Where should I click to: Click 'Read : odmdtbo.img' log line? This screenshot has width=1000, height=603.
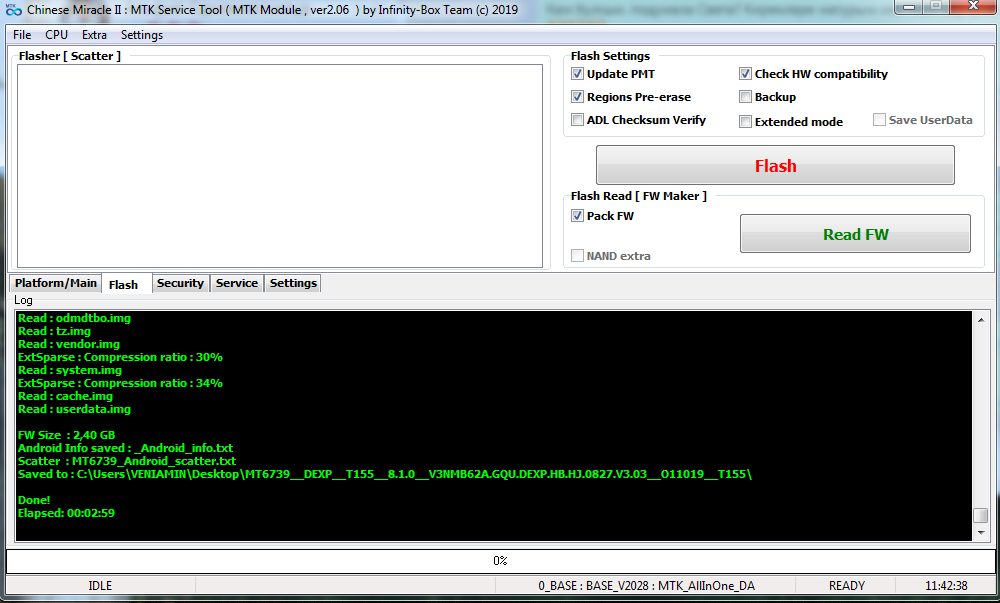[x=74, y=318]
